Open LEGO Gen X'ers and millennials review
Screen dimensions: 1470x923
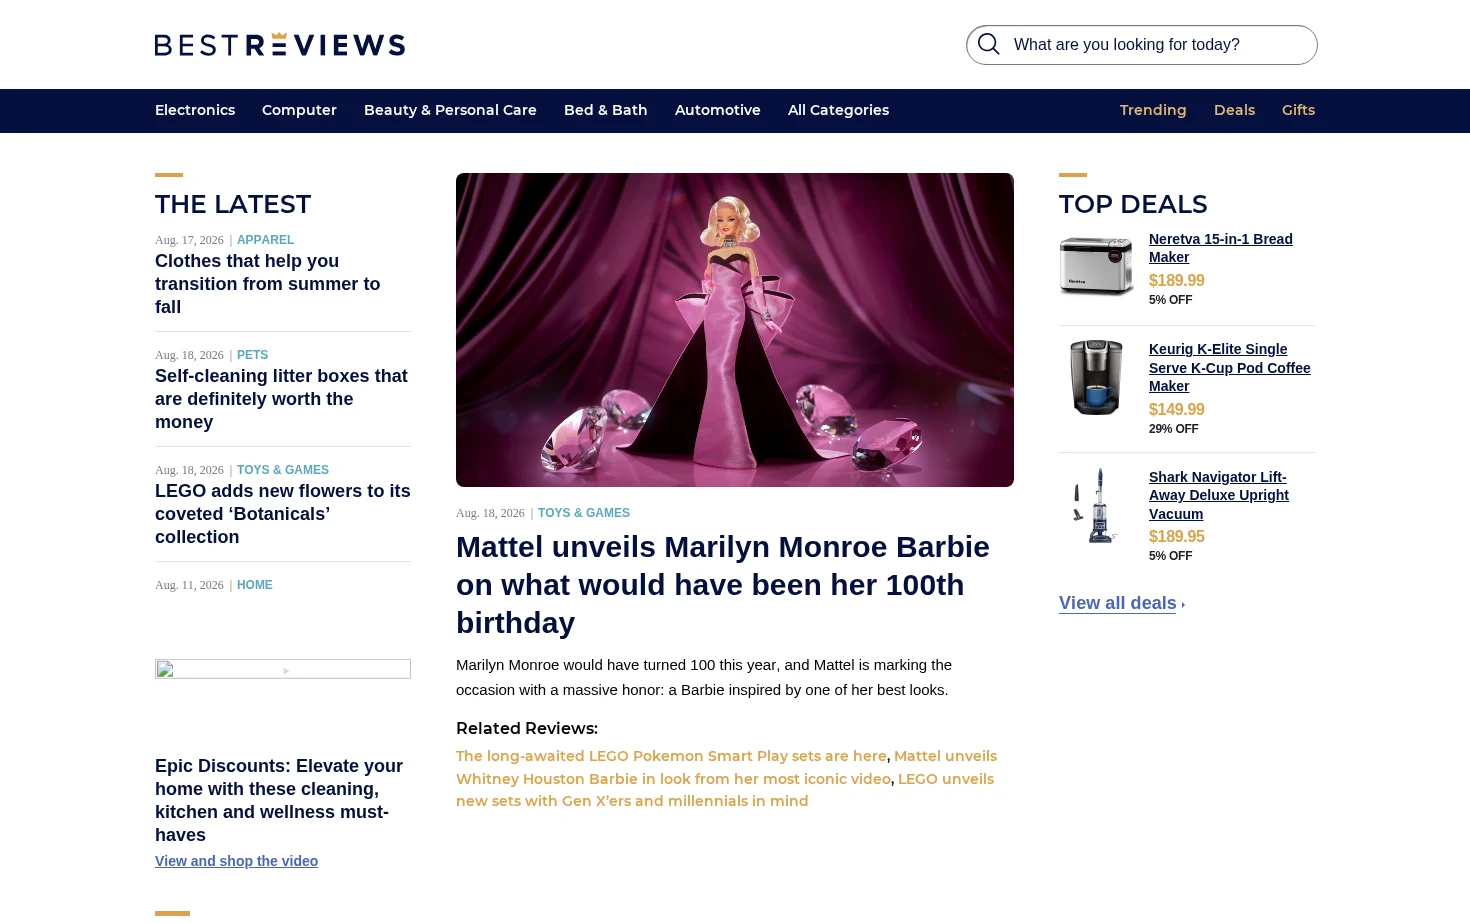pos(725,790)
